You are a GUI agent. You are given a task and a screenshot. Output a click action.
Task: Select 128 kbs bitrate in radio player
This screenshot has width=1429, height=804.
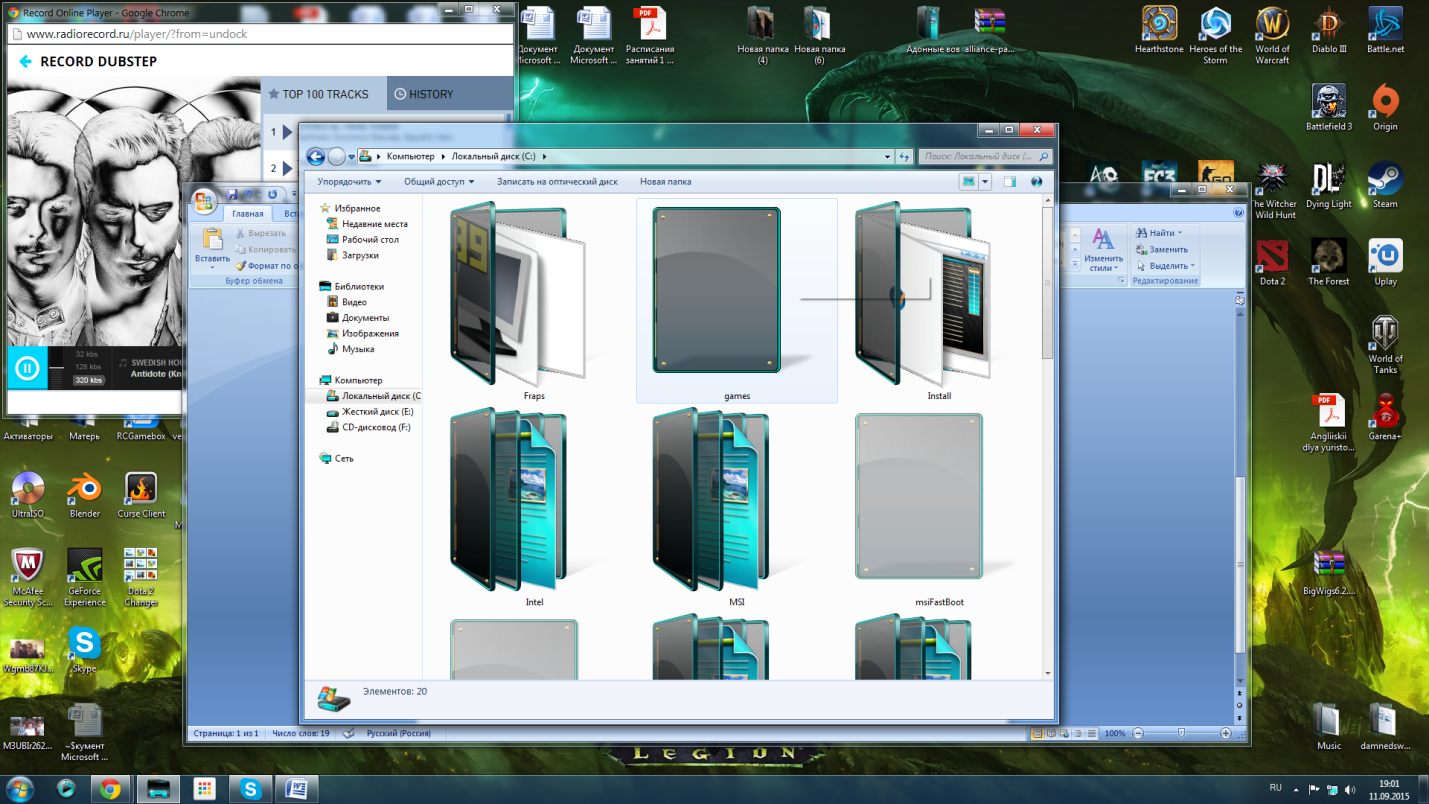[90, 367]
